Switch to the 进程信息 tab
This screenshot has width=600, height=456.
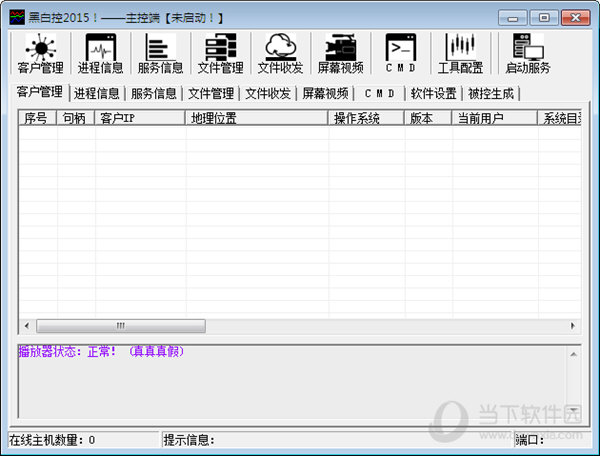click(x=97, y=94)
